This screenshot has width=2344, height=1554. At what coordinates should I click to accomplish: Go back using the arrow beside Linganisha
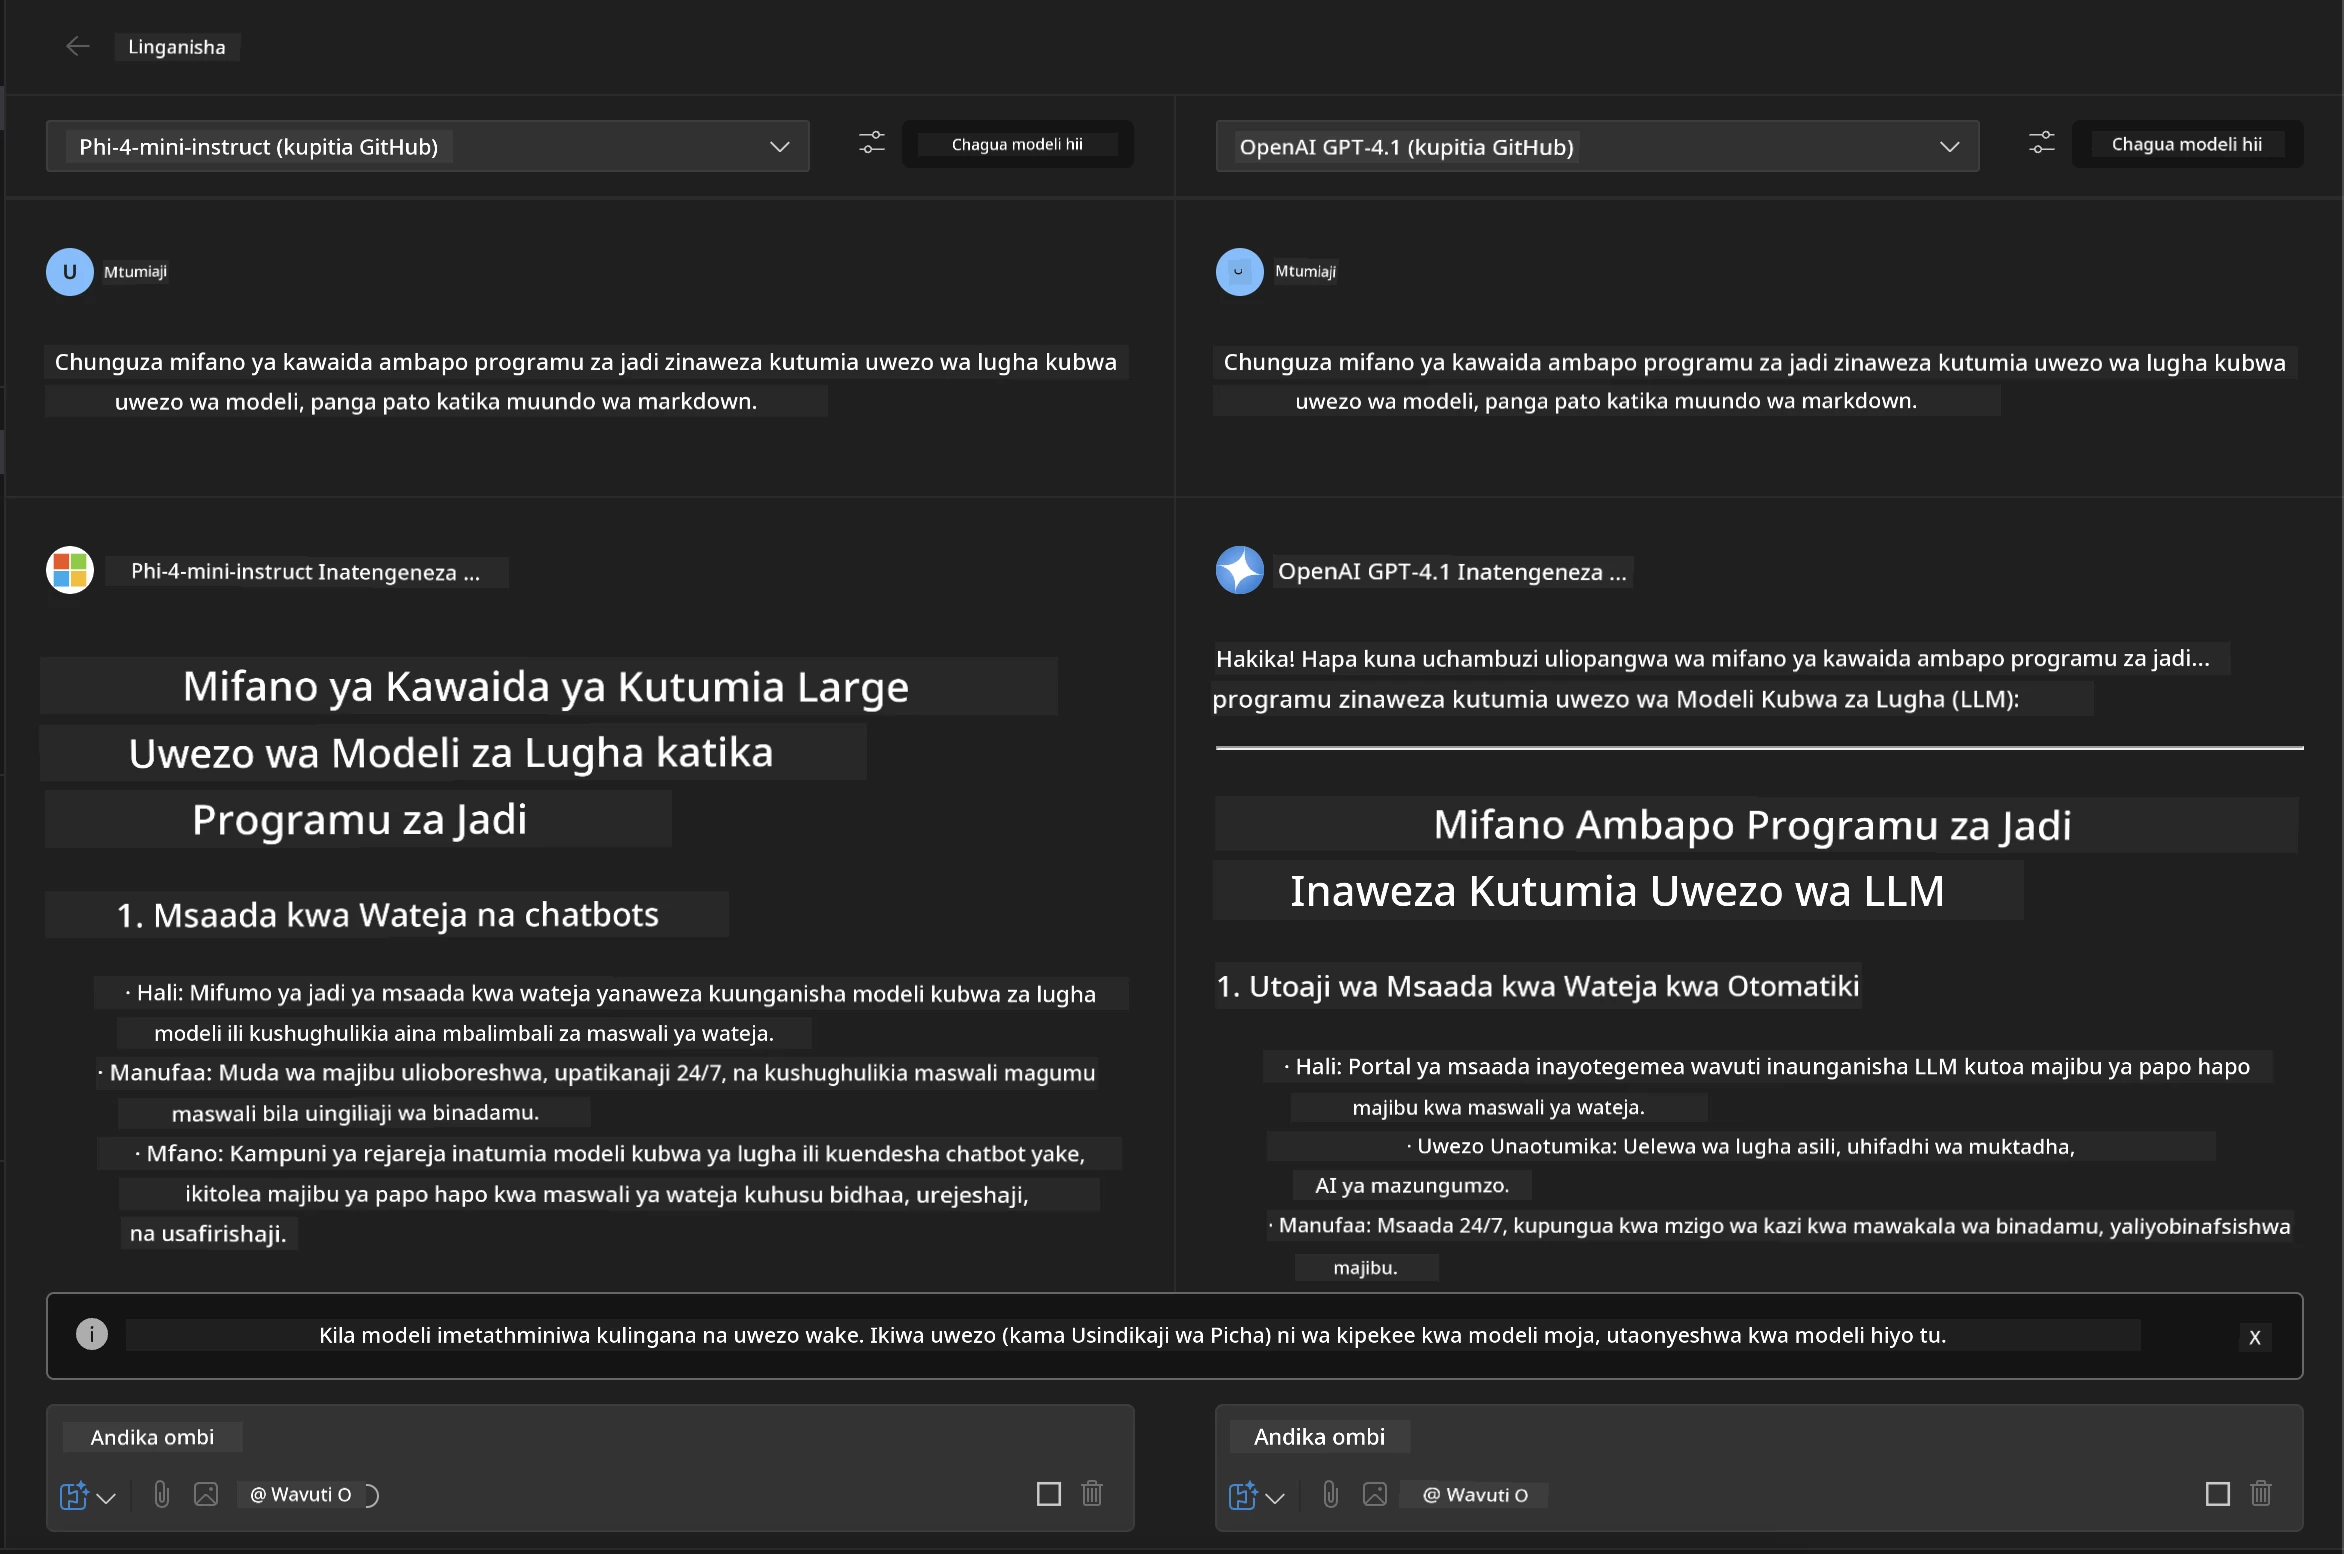(77, 46)
